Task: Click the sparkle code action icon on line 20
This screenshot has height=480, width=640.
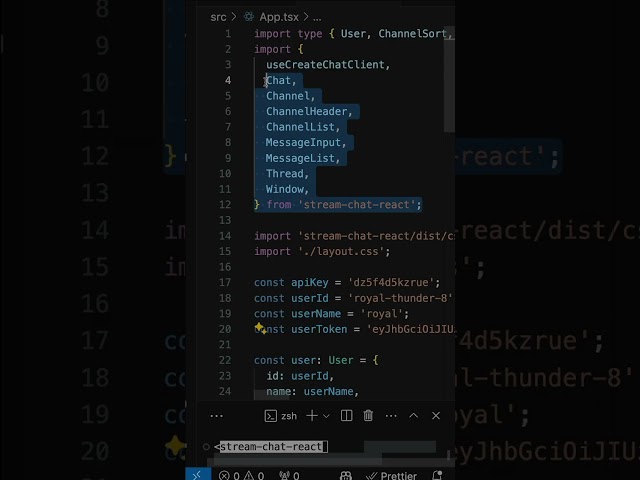Action: (x=260, y=328)
